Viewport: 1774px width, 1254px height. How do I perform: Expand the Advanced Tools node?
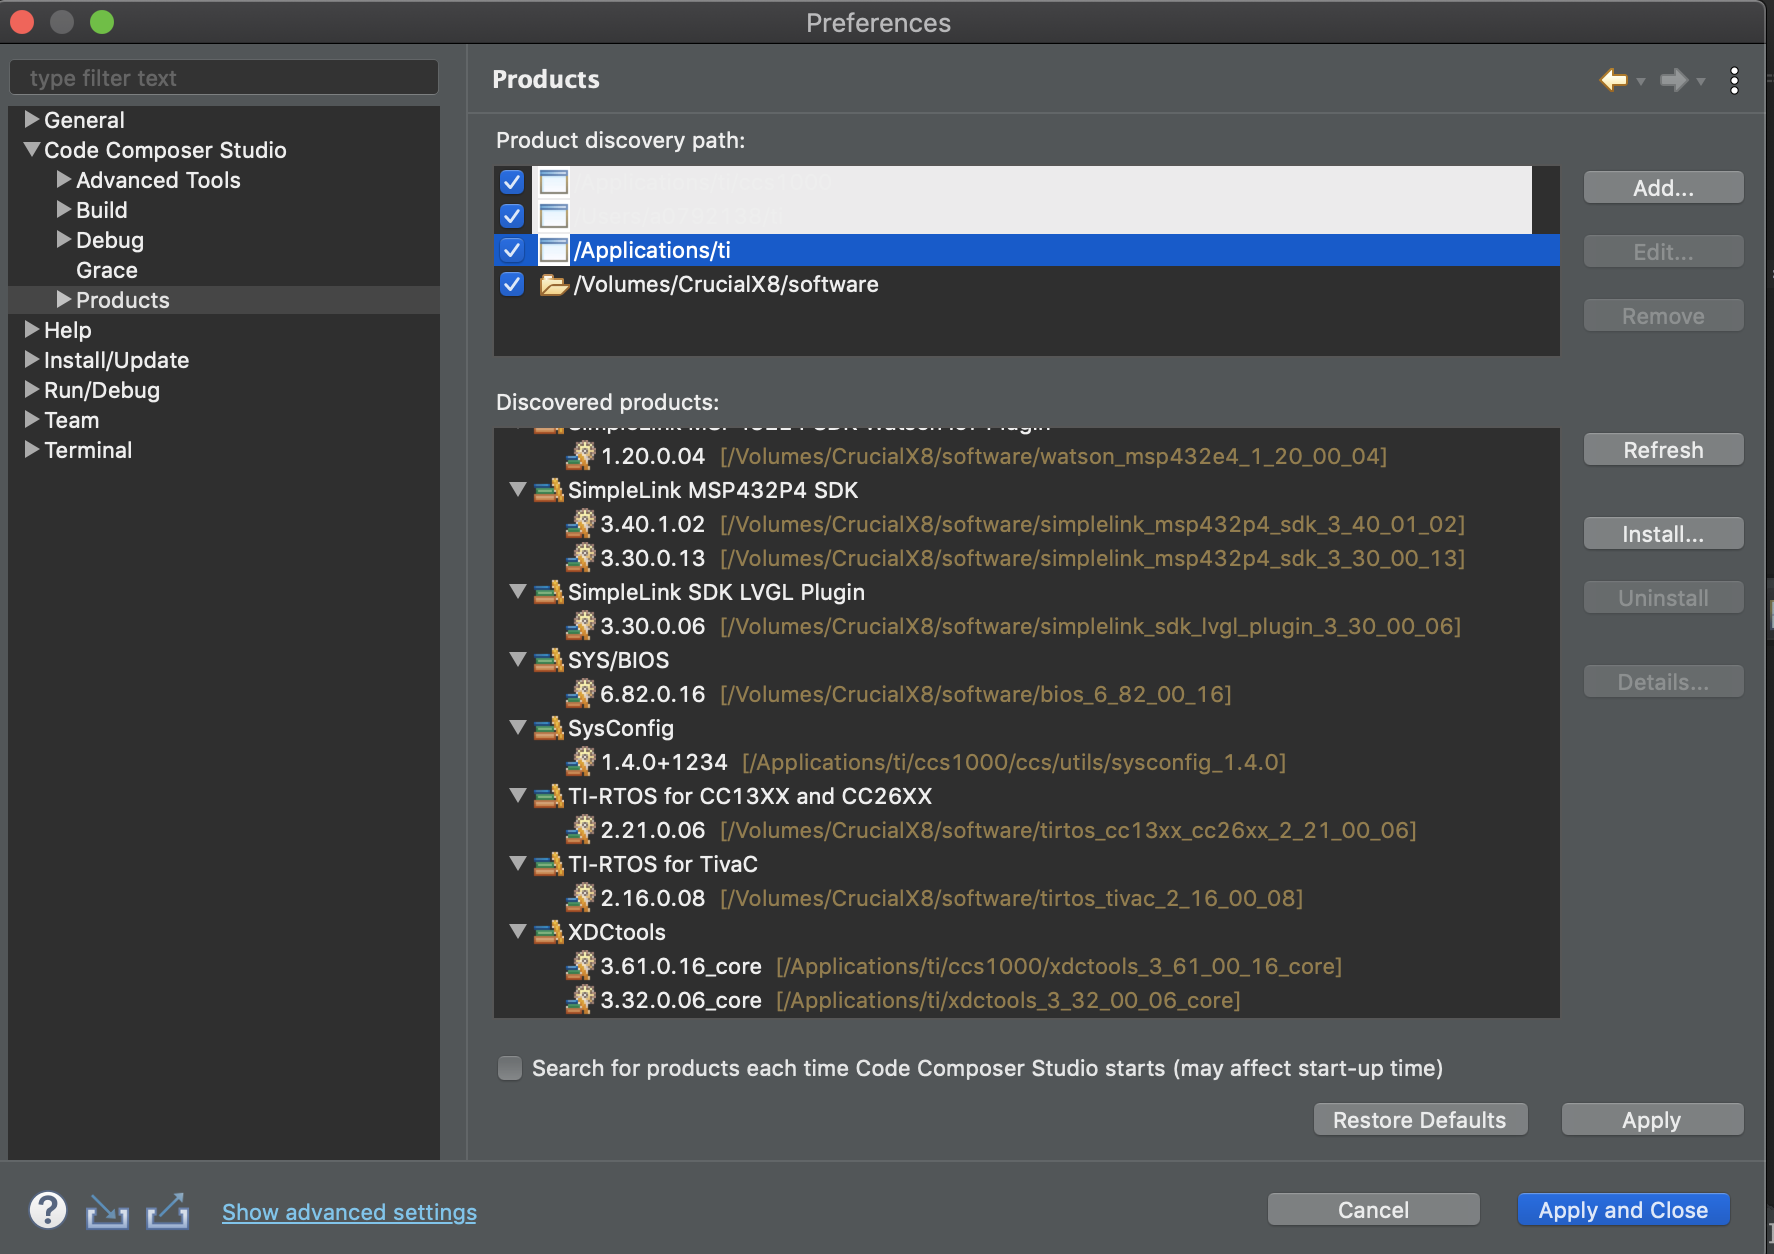[64, 180]
